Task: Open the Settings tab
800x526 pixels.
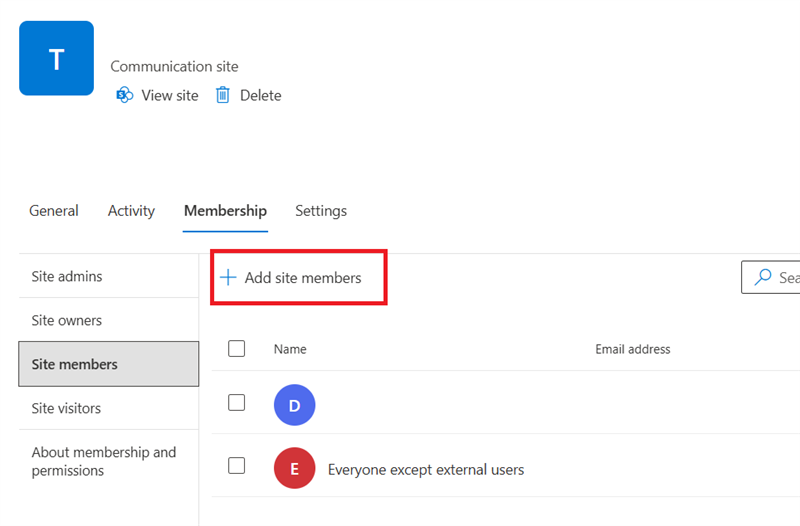Action: click(x=321, y=211)
